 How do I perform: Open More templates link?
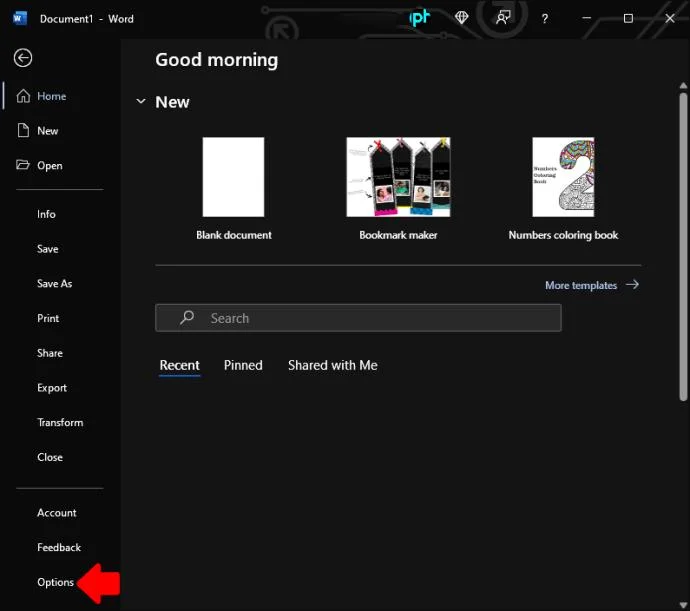[x=581, y=285]
